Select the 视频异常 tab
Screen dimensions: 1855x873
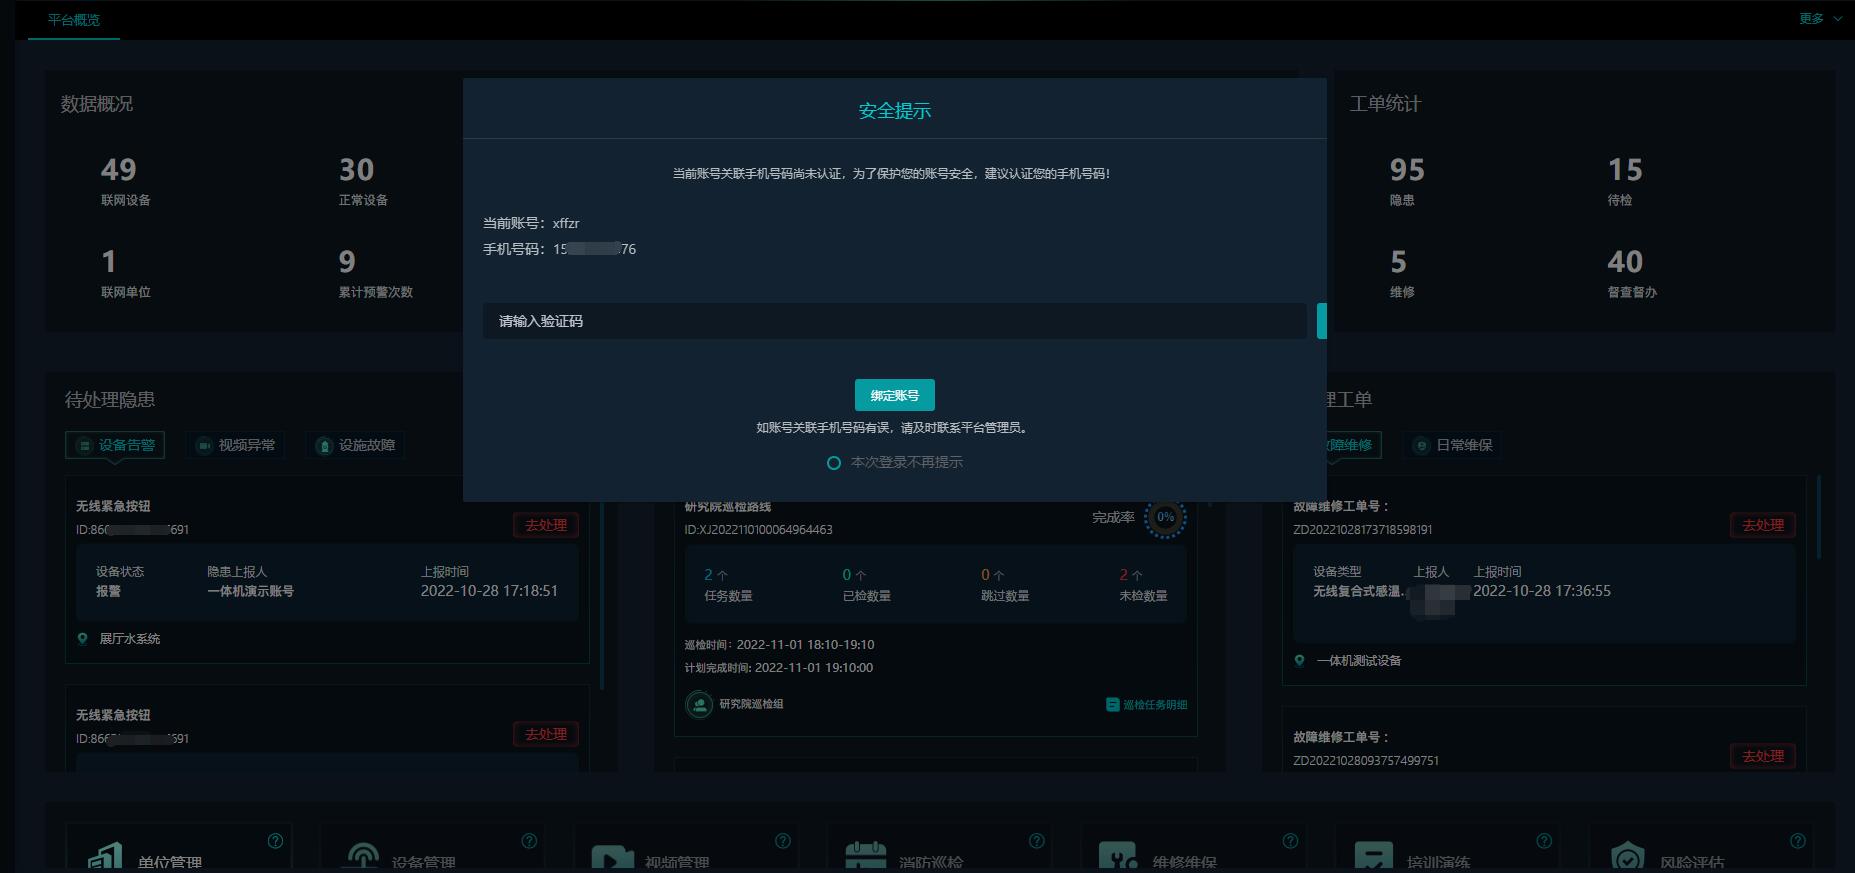click(x=235, y=445)
